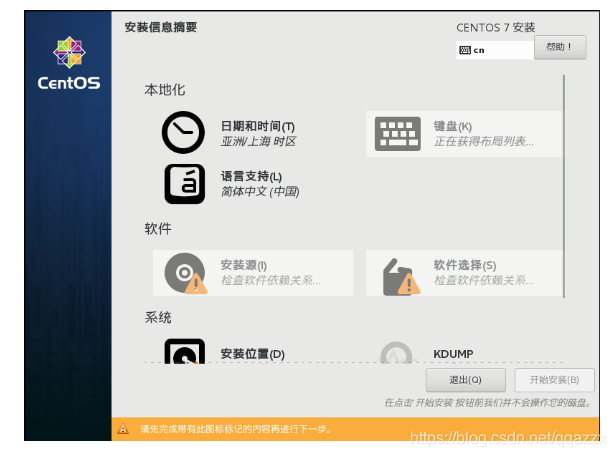Click the 亚洲/上海 时区 timezone text
Screen dimensions: 616x457
pos(258,141)
